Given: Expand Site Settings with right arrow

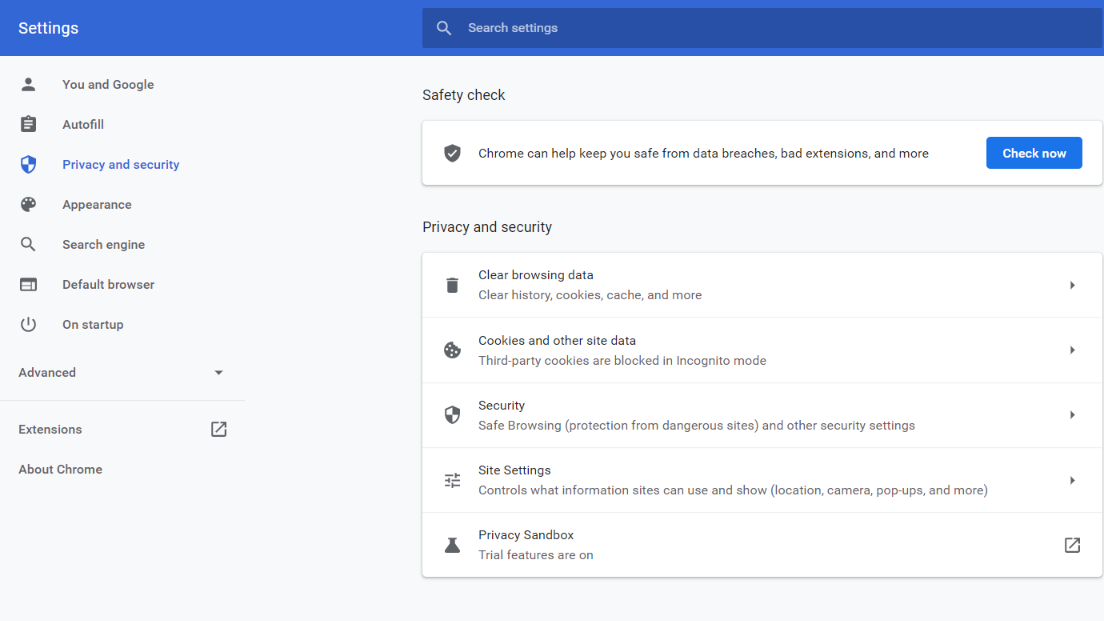Looking at the screenshot, I should (1072, 480).
